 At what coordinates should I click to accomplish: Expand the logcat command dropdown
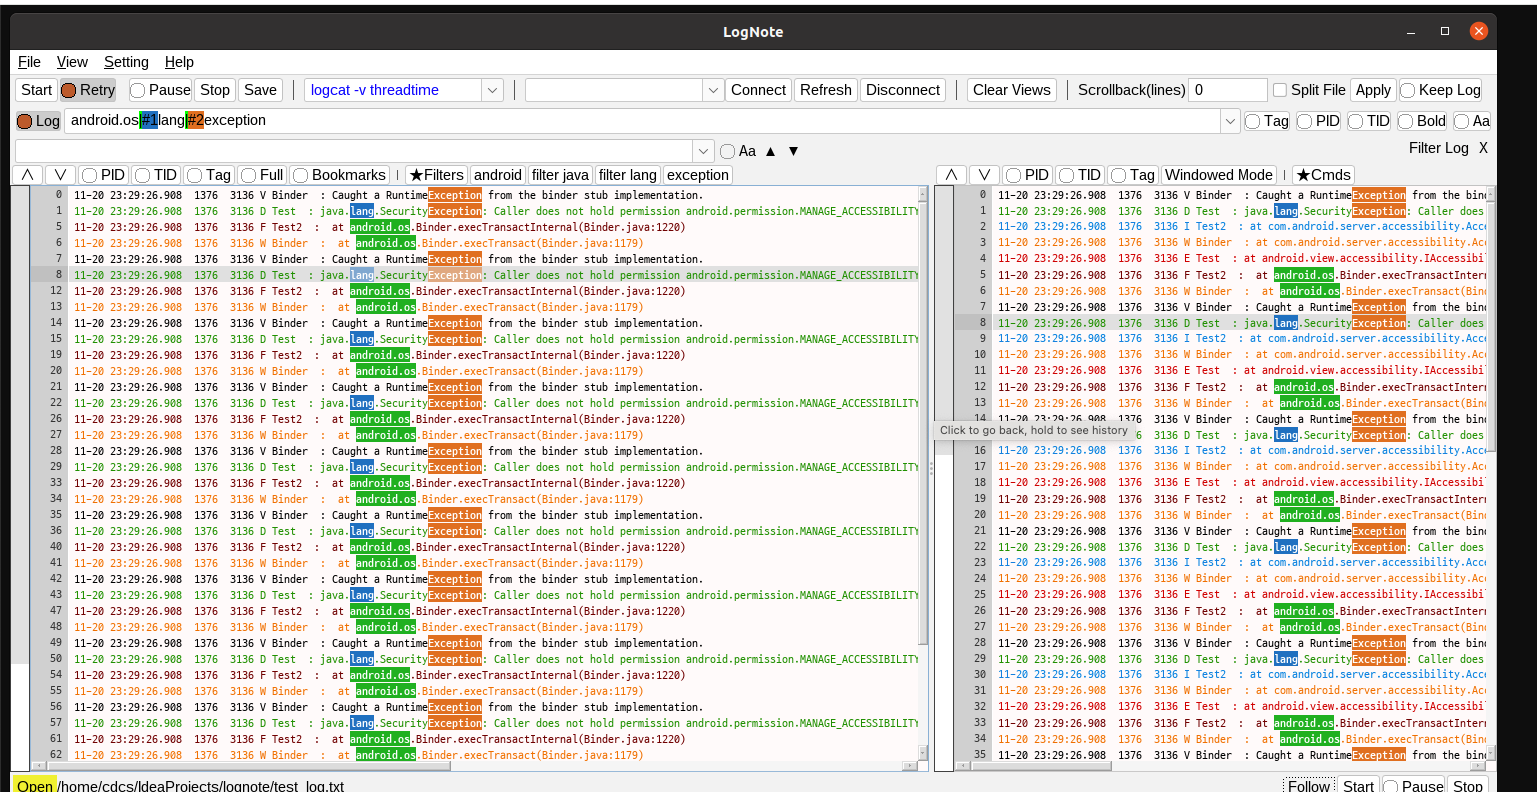[492, 90]
